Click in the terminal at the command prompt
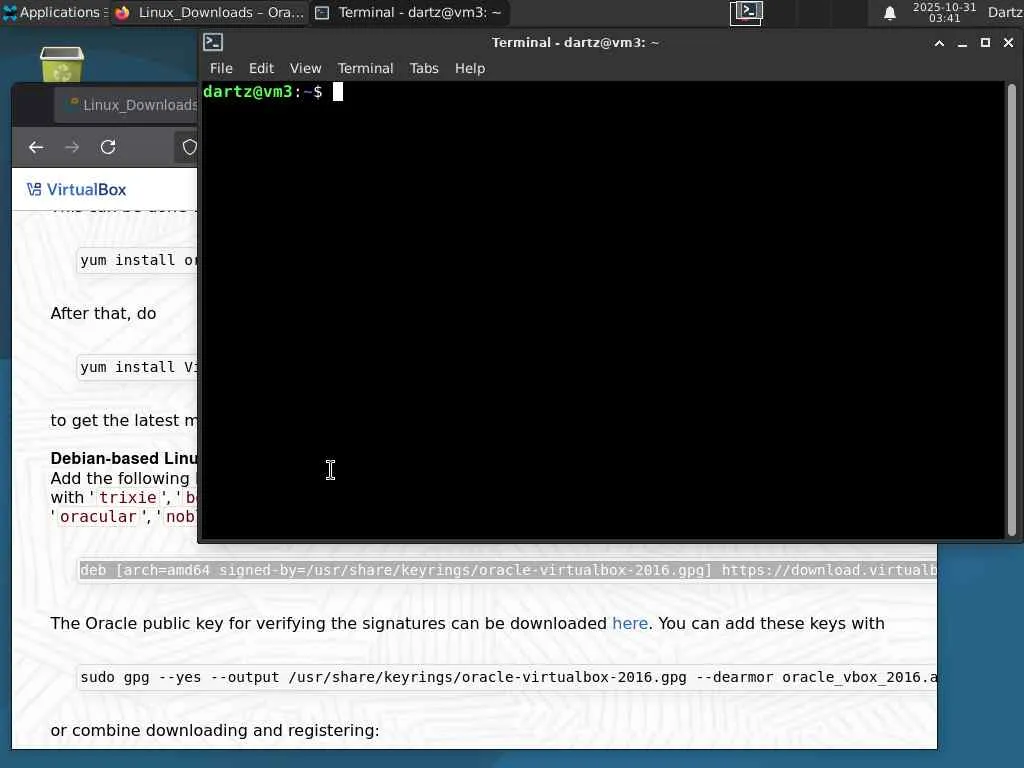This screenshot has width=1024, height=768. click(x=338, y=92)
